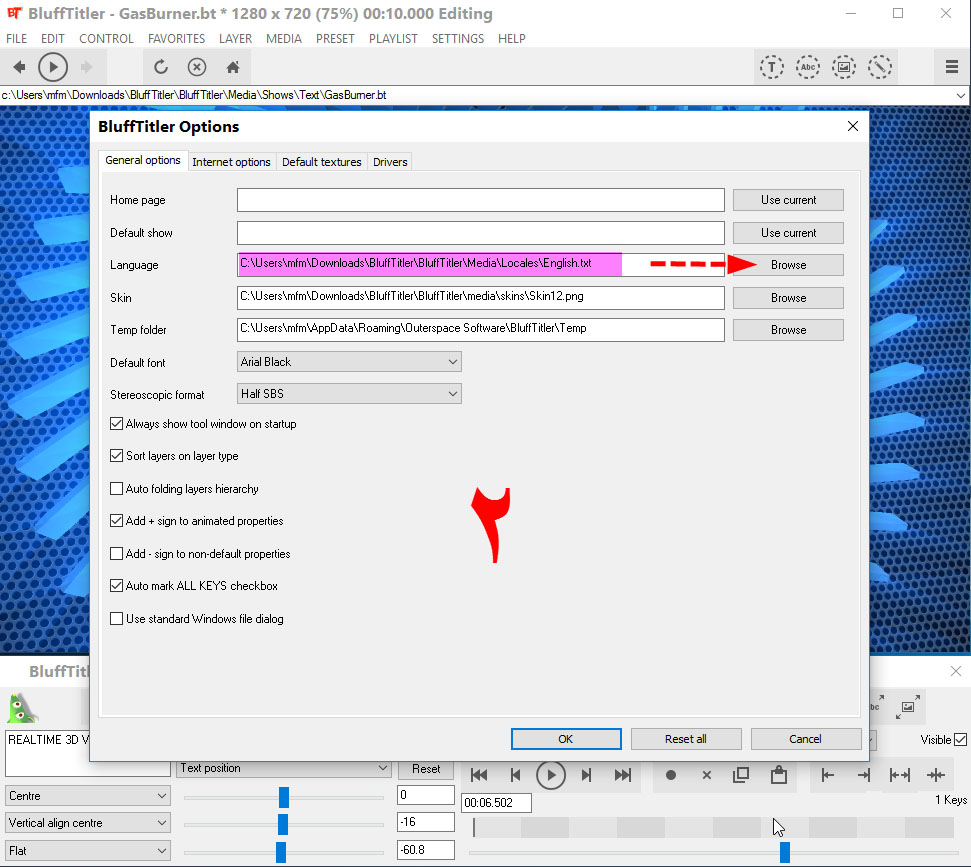Screen dimensions: 971x867
Task: Open the SETTINGS menu
Action: coord(458,38)
